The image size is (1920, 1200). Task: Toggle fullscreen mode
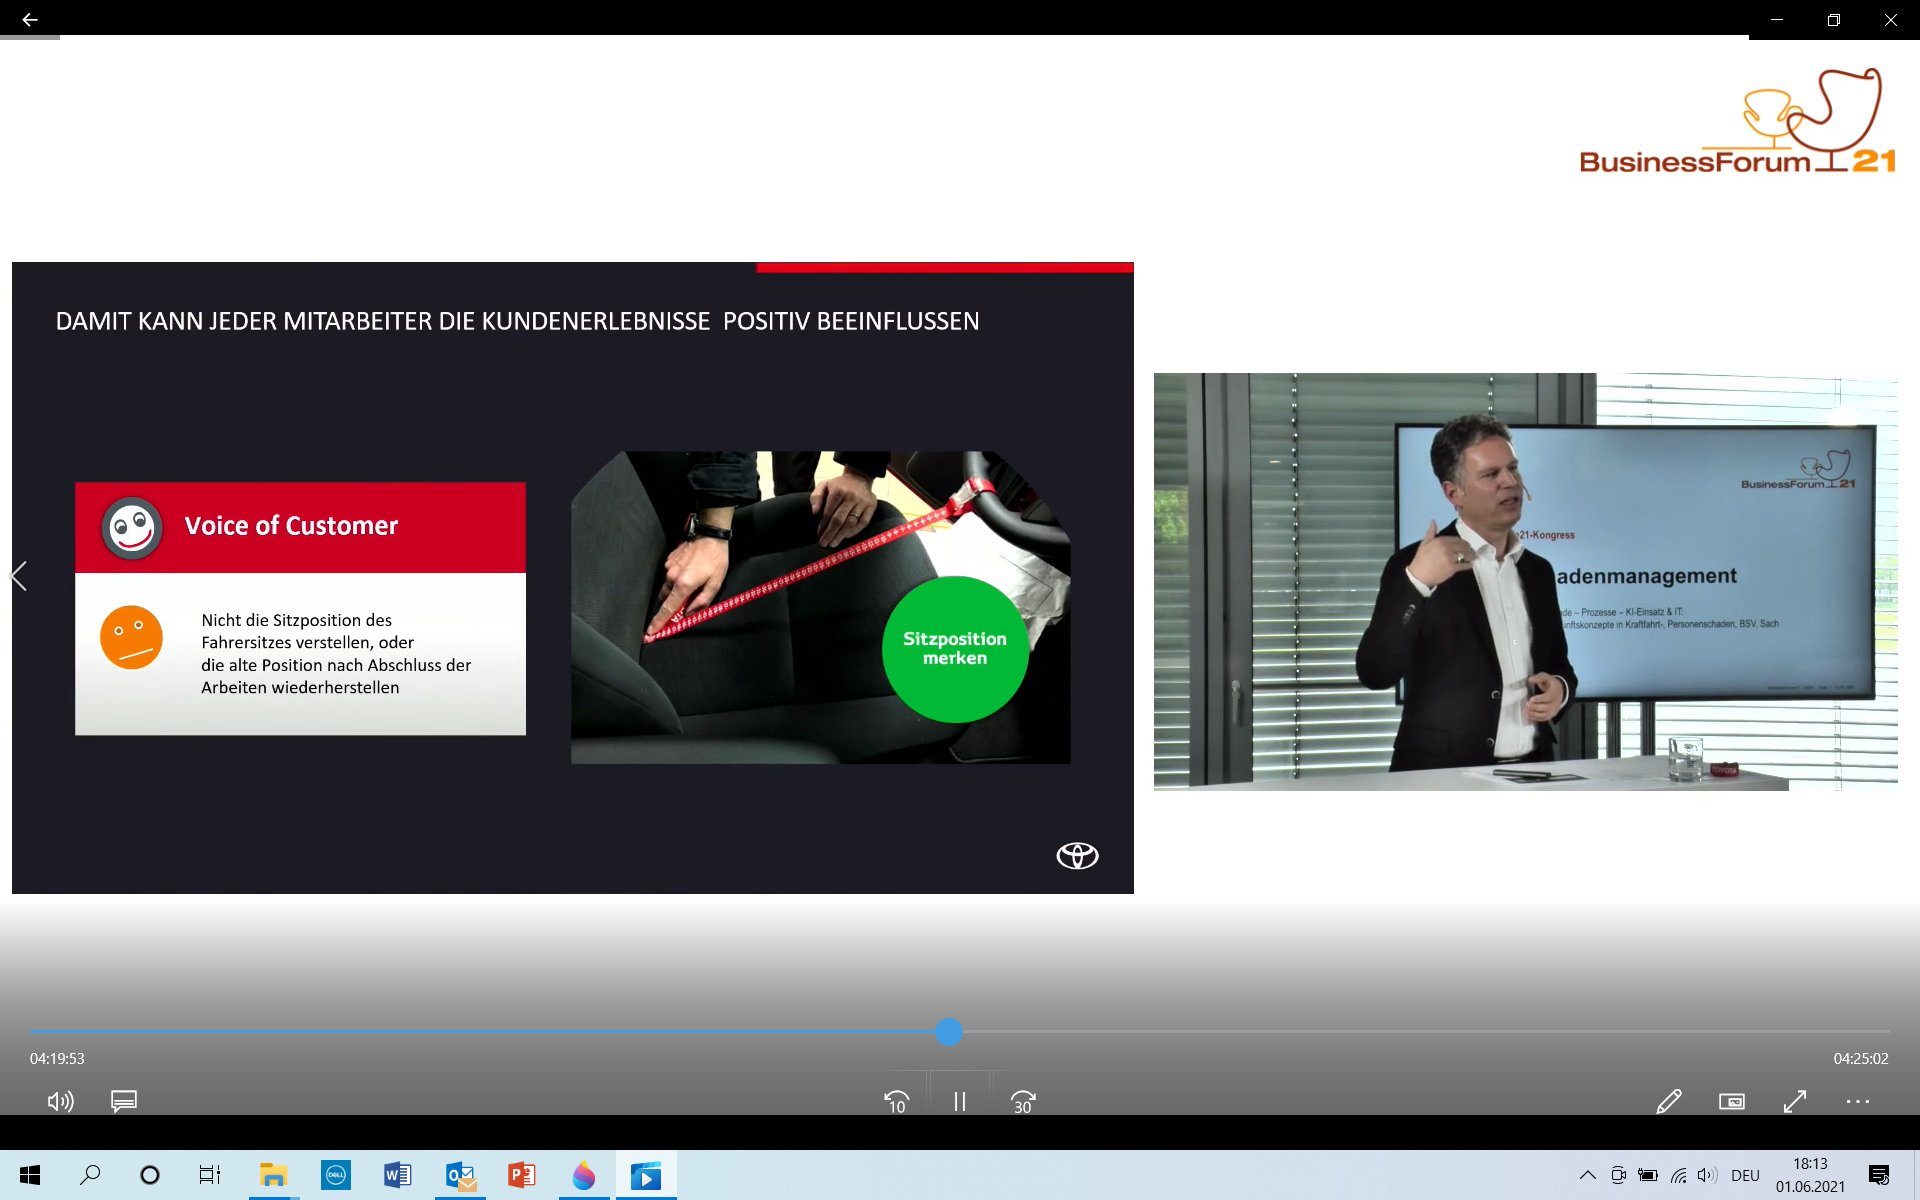click(x=1795, y=1101)
